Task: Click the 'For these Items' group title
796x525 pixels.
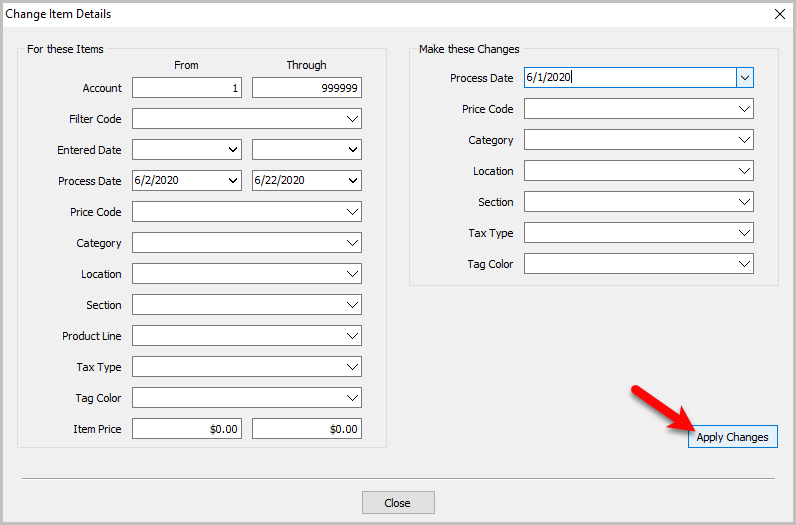Action: pyautogui.click(x=65, y=49)
